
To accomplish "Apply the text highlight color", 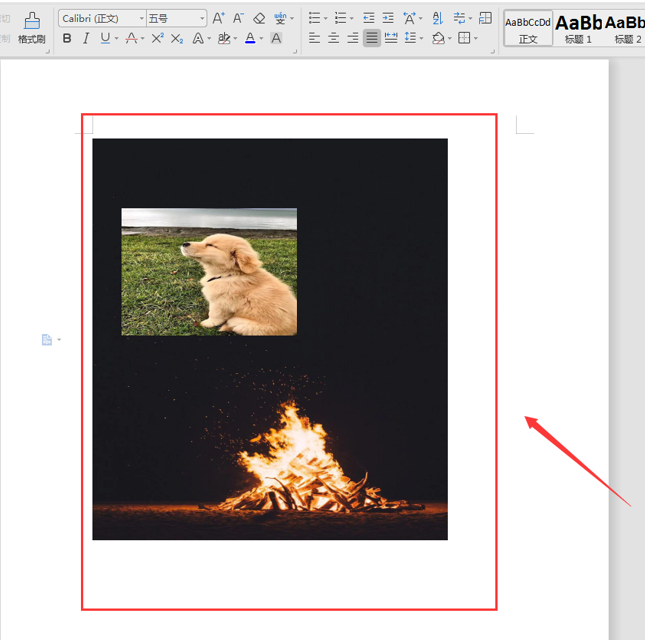I will [x=224, y=38].
